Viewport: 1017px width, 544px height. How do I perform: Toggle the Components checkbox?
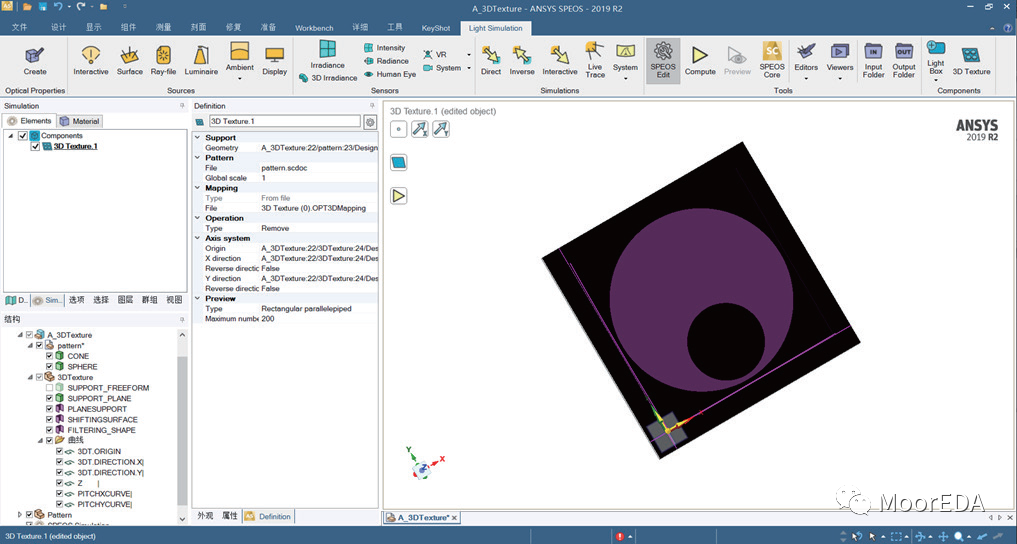click(x=23, y=136)
